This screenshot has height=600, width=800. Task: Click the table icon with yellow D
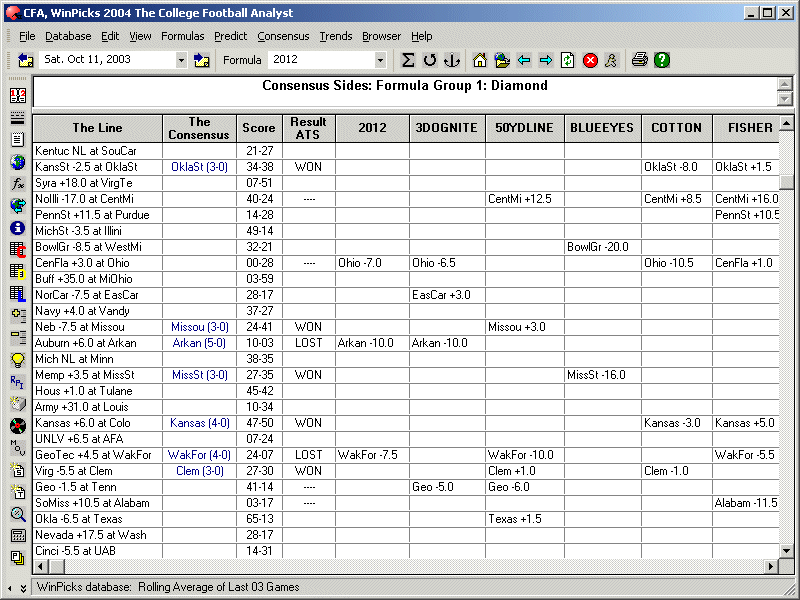click(x=18, y=272)
